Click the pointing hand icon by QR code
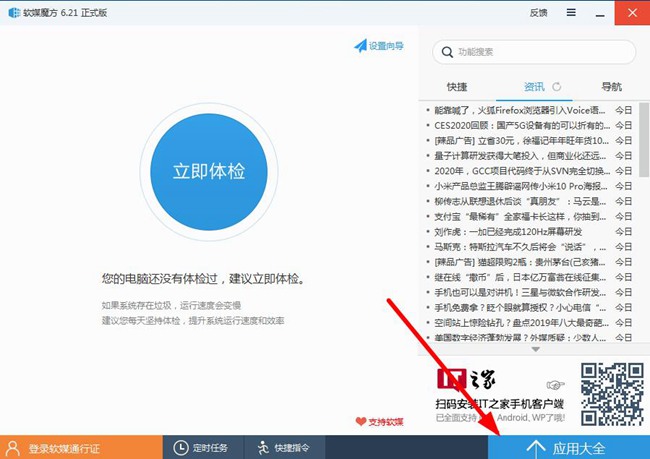Viewport: 650px width, 459px height. click(x=555, y=385)
